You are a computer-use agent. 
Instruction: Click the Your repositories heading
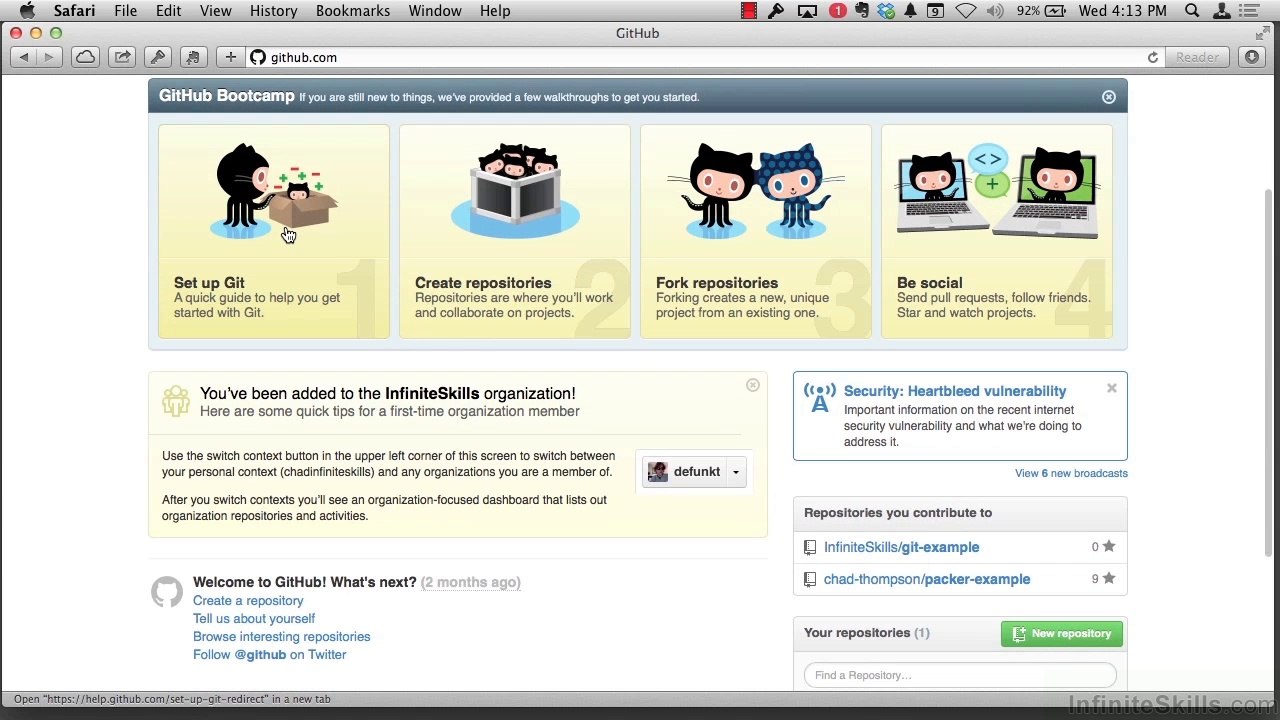pyautogui.click(x=867, y=634)
